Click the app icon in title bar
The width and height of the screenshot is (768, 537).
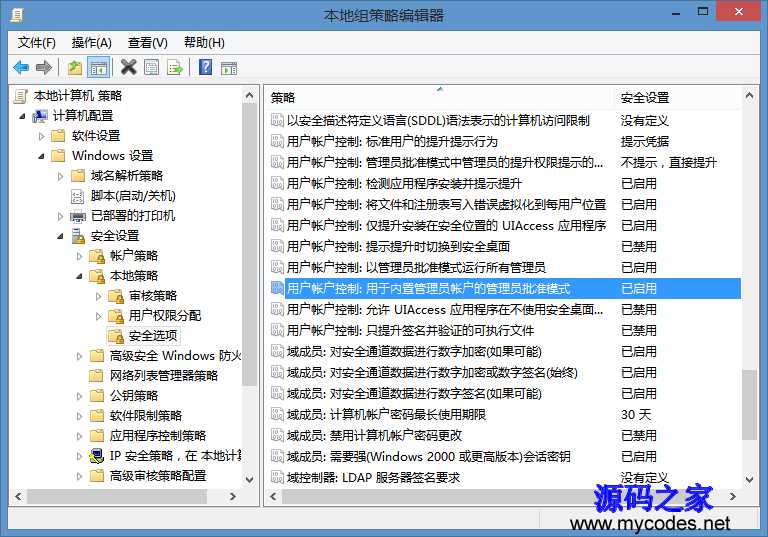click(x=17, y=15)
